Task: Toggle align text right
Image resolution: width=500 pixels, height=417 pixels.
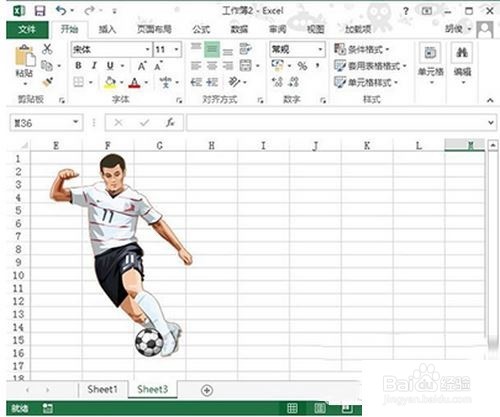Action: [228, 66]
